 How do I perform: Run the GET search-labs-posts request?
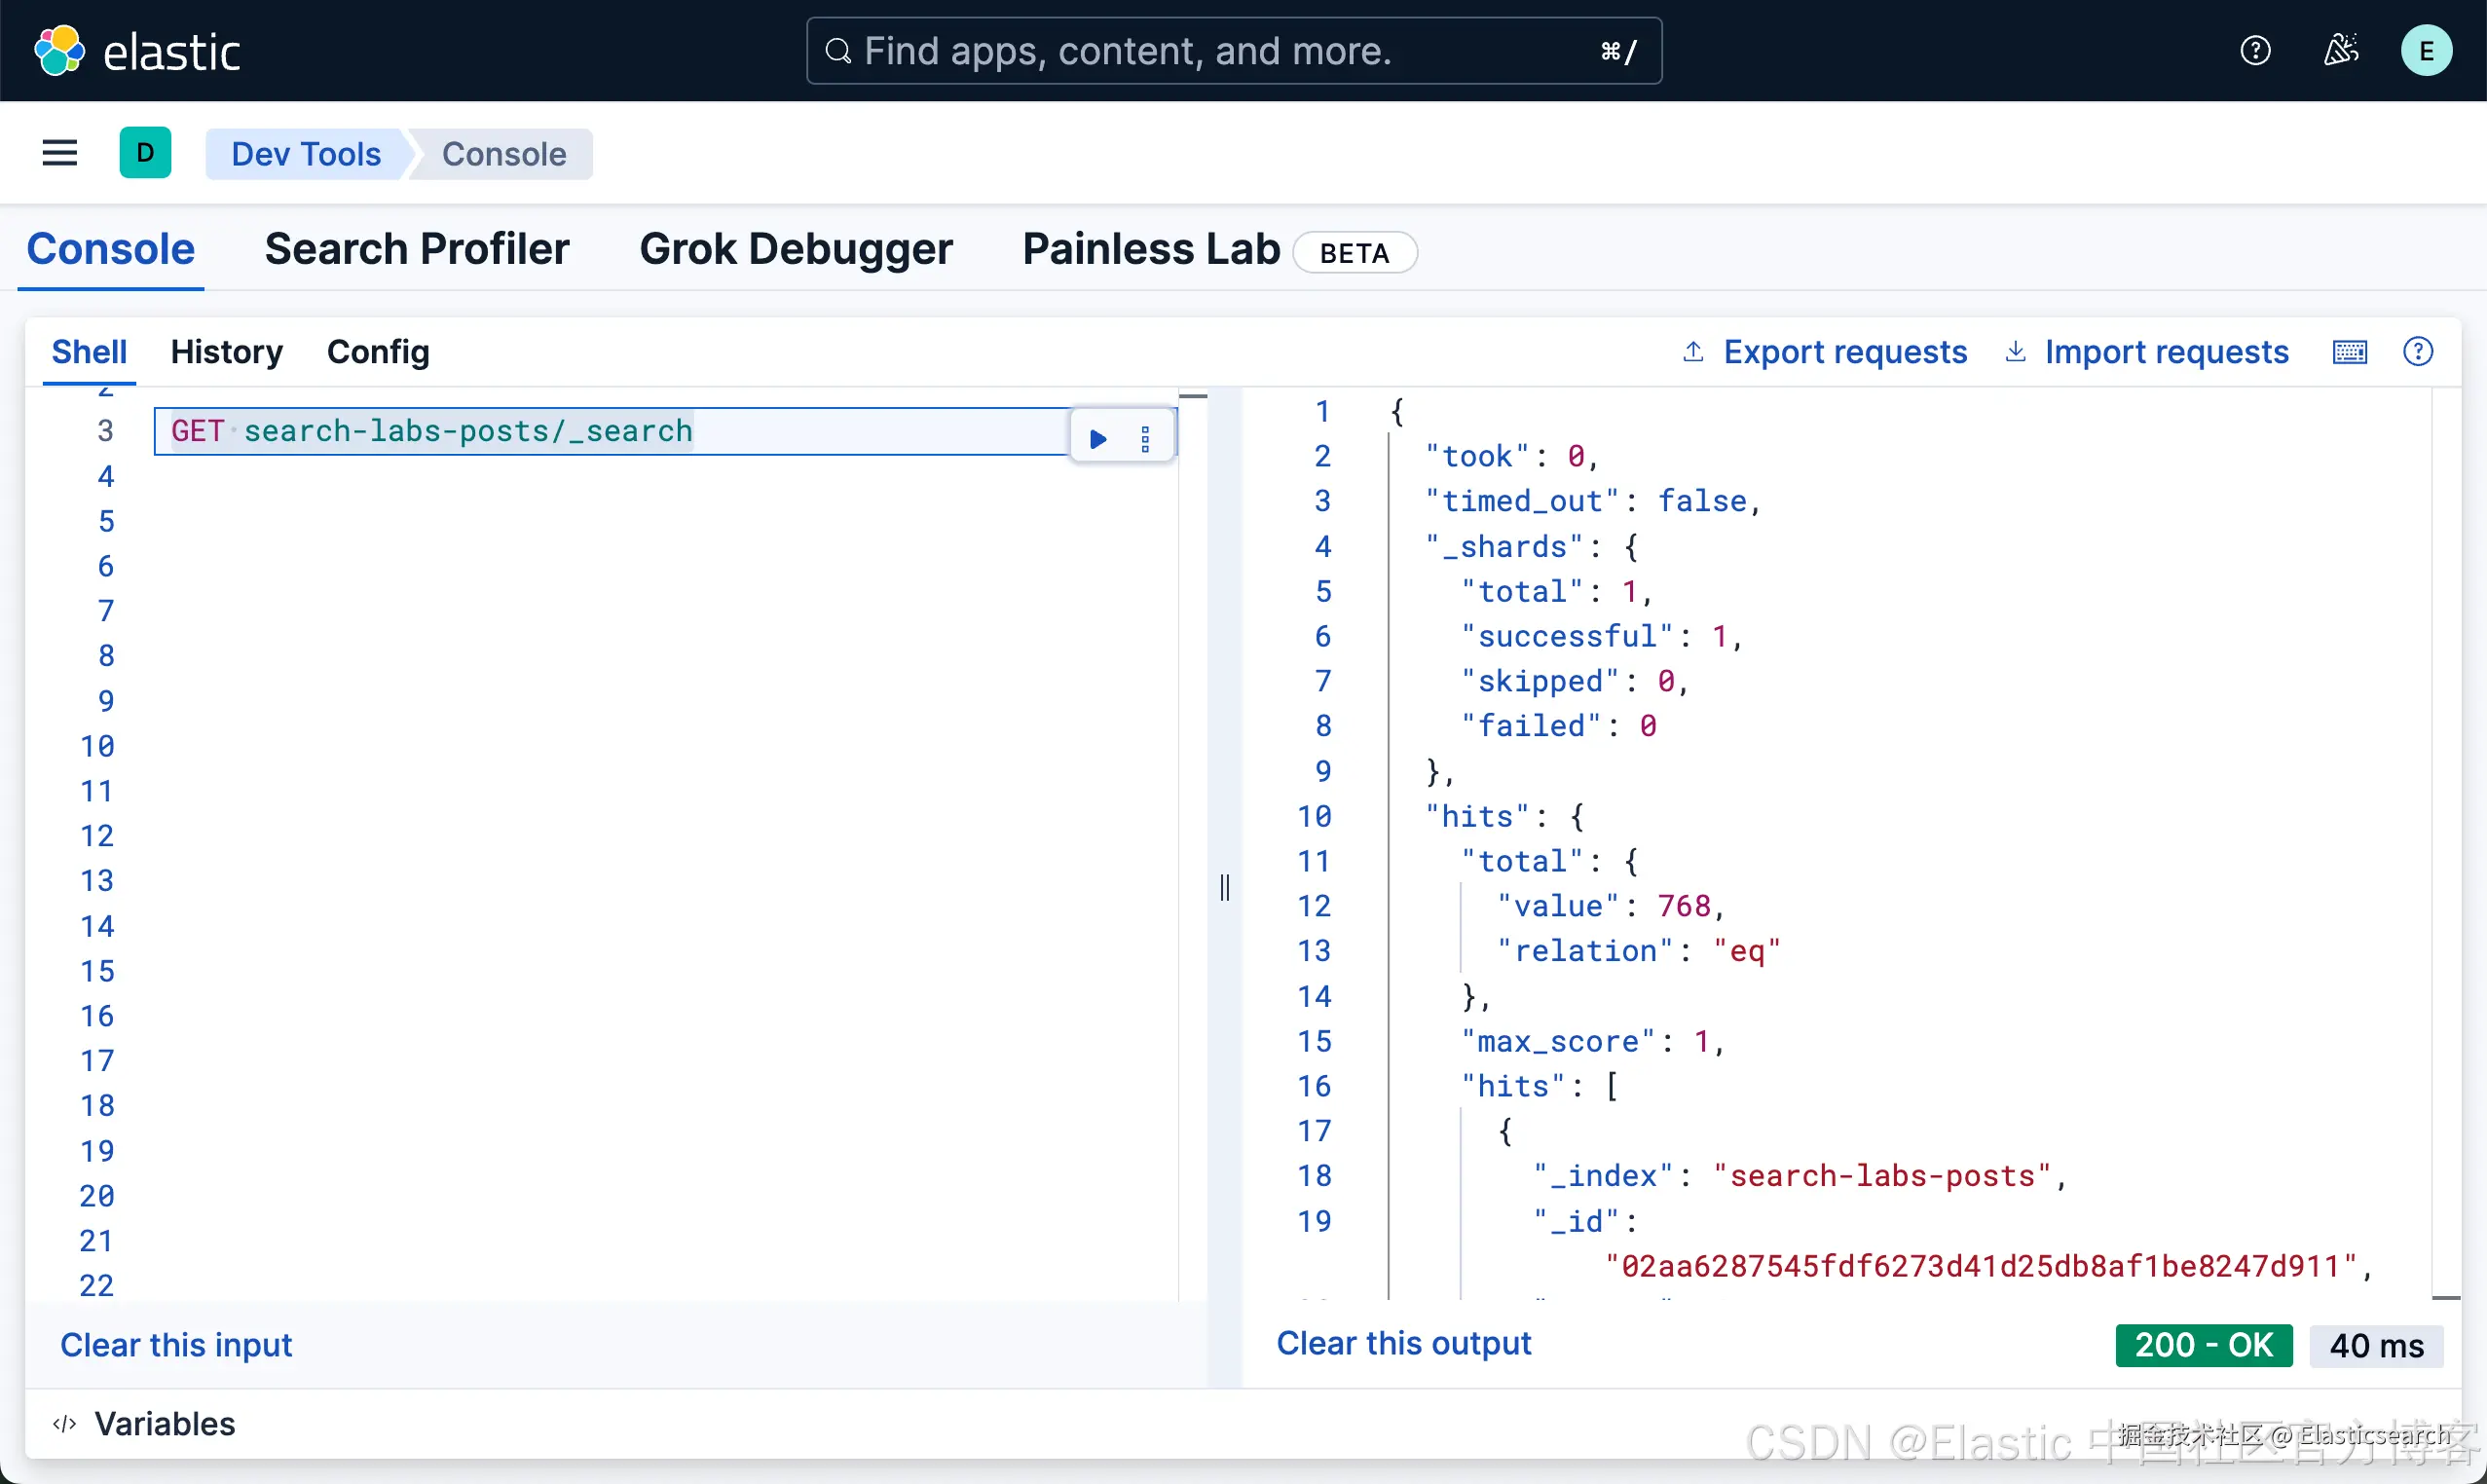[1098, 438]
